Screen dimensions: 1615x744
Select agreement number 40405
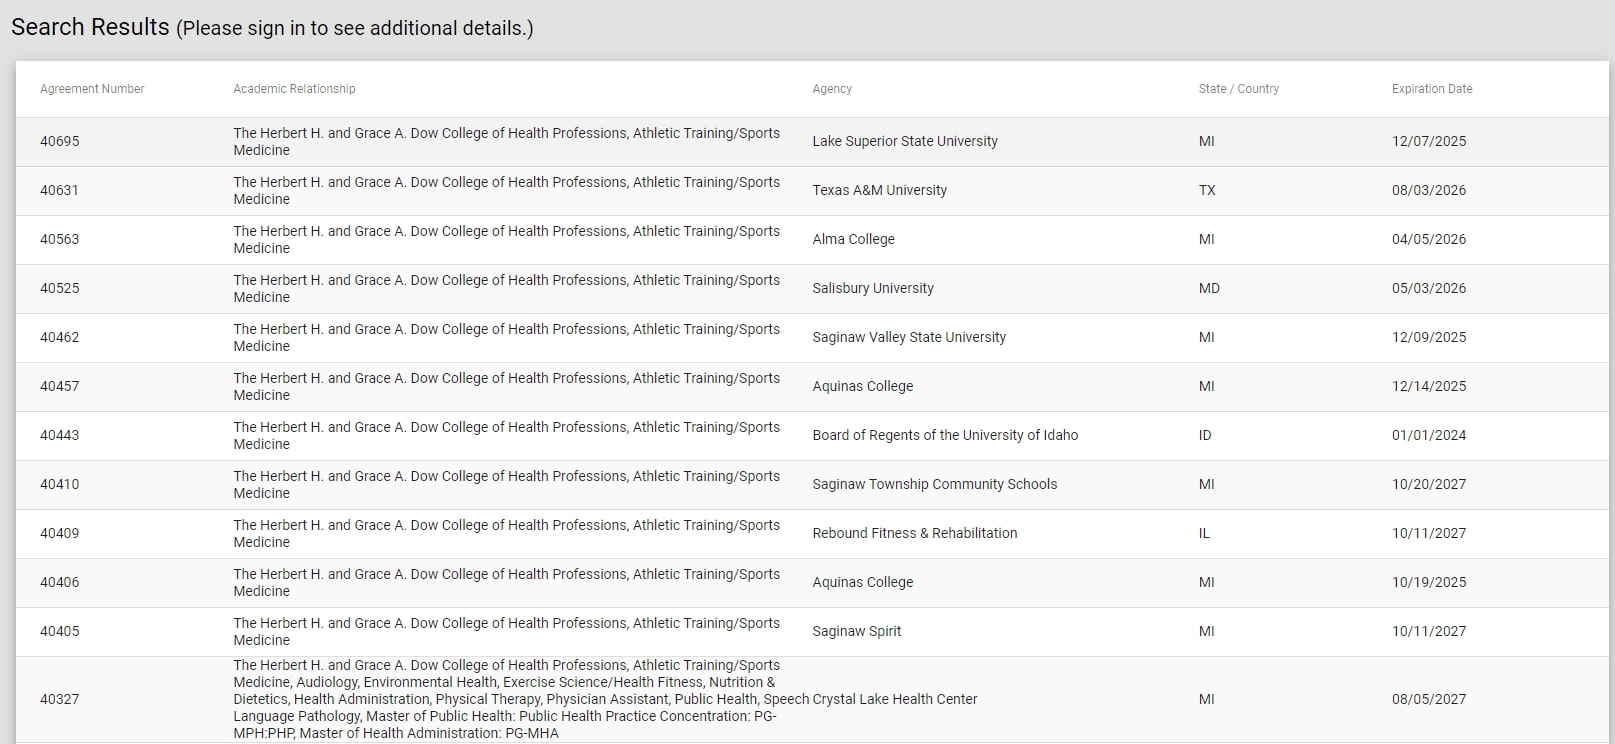tap(59, 631)
